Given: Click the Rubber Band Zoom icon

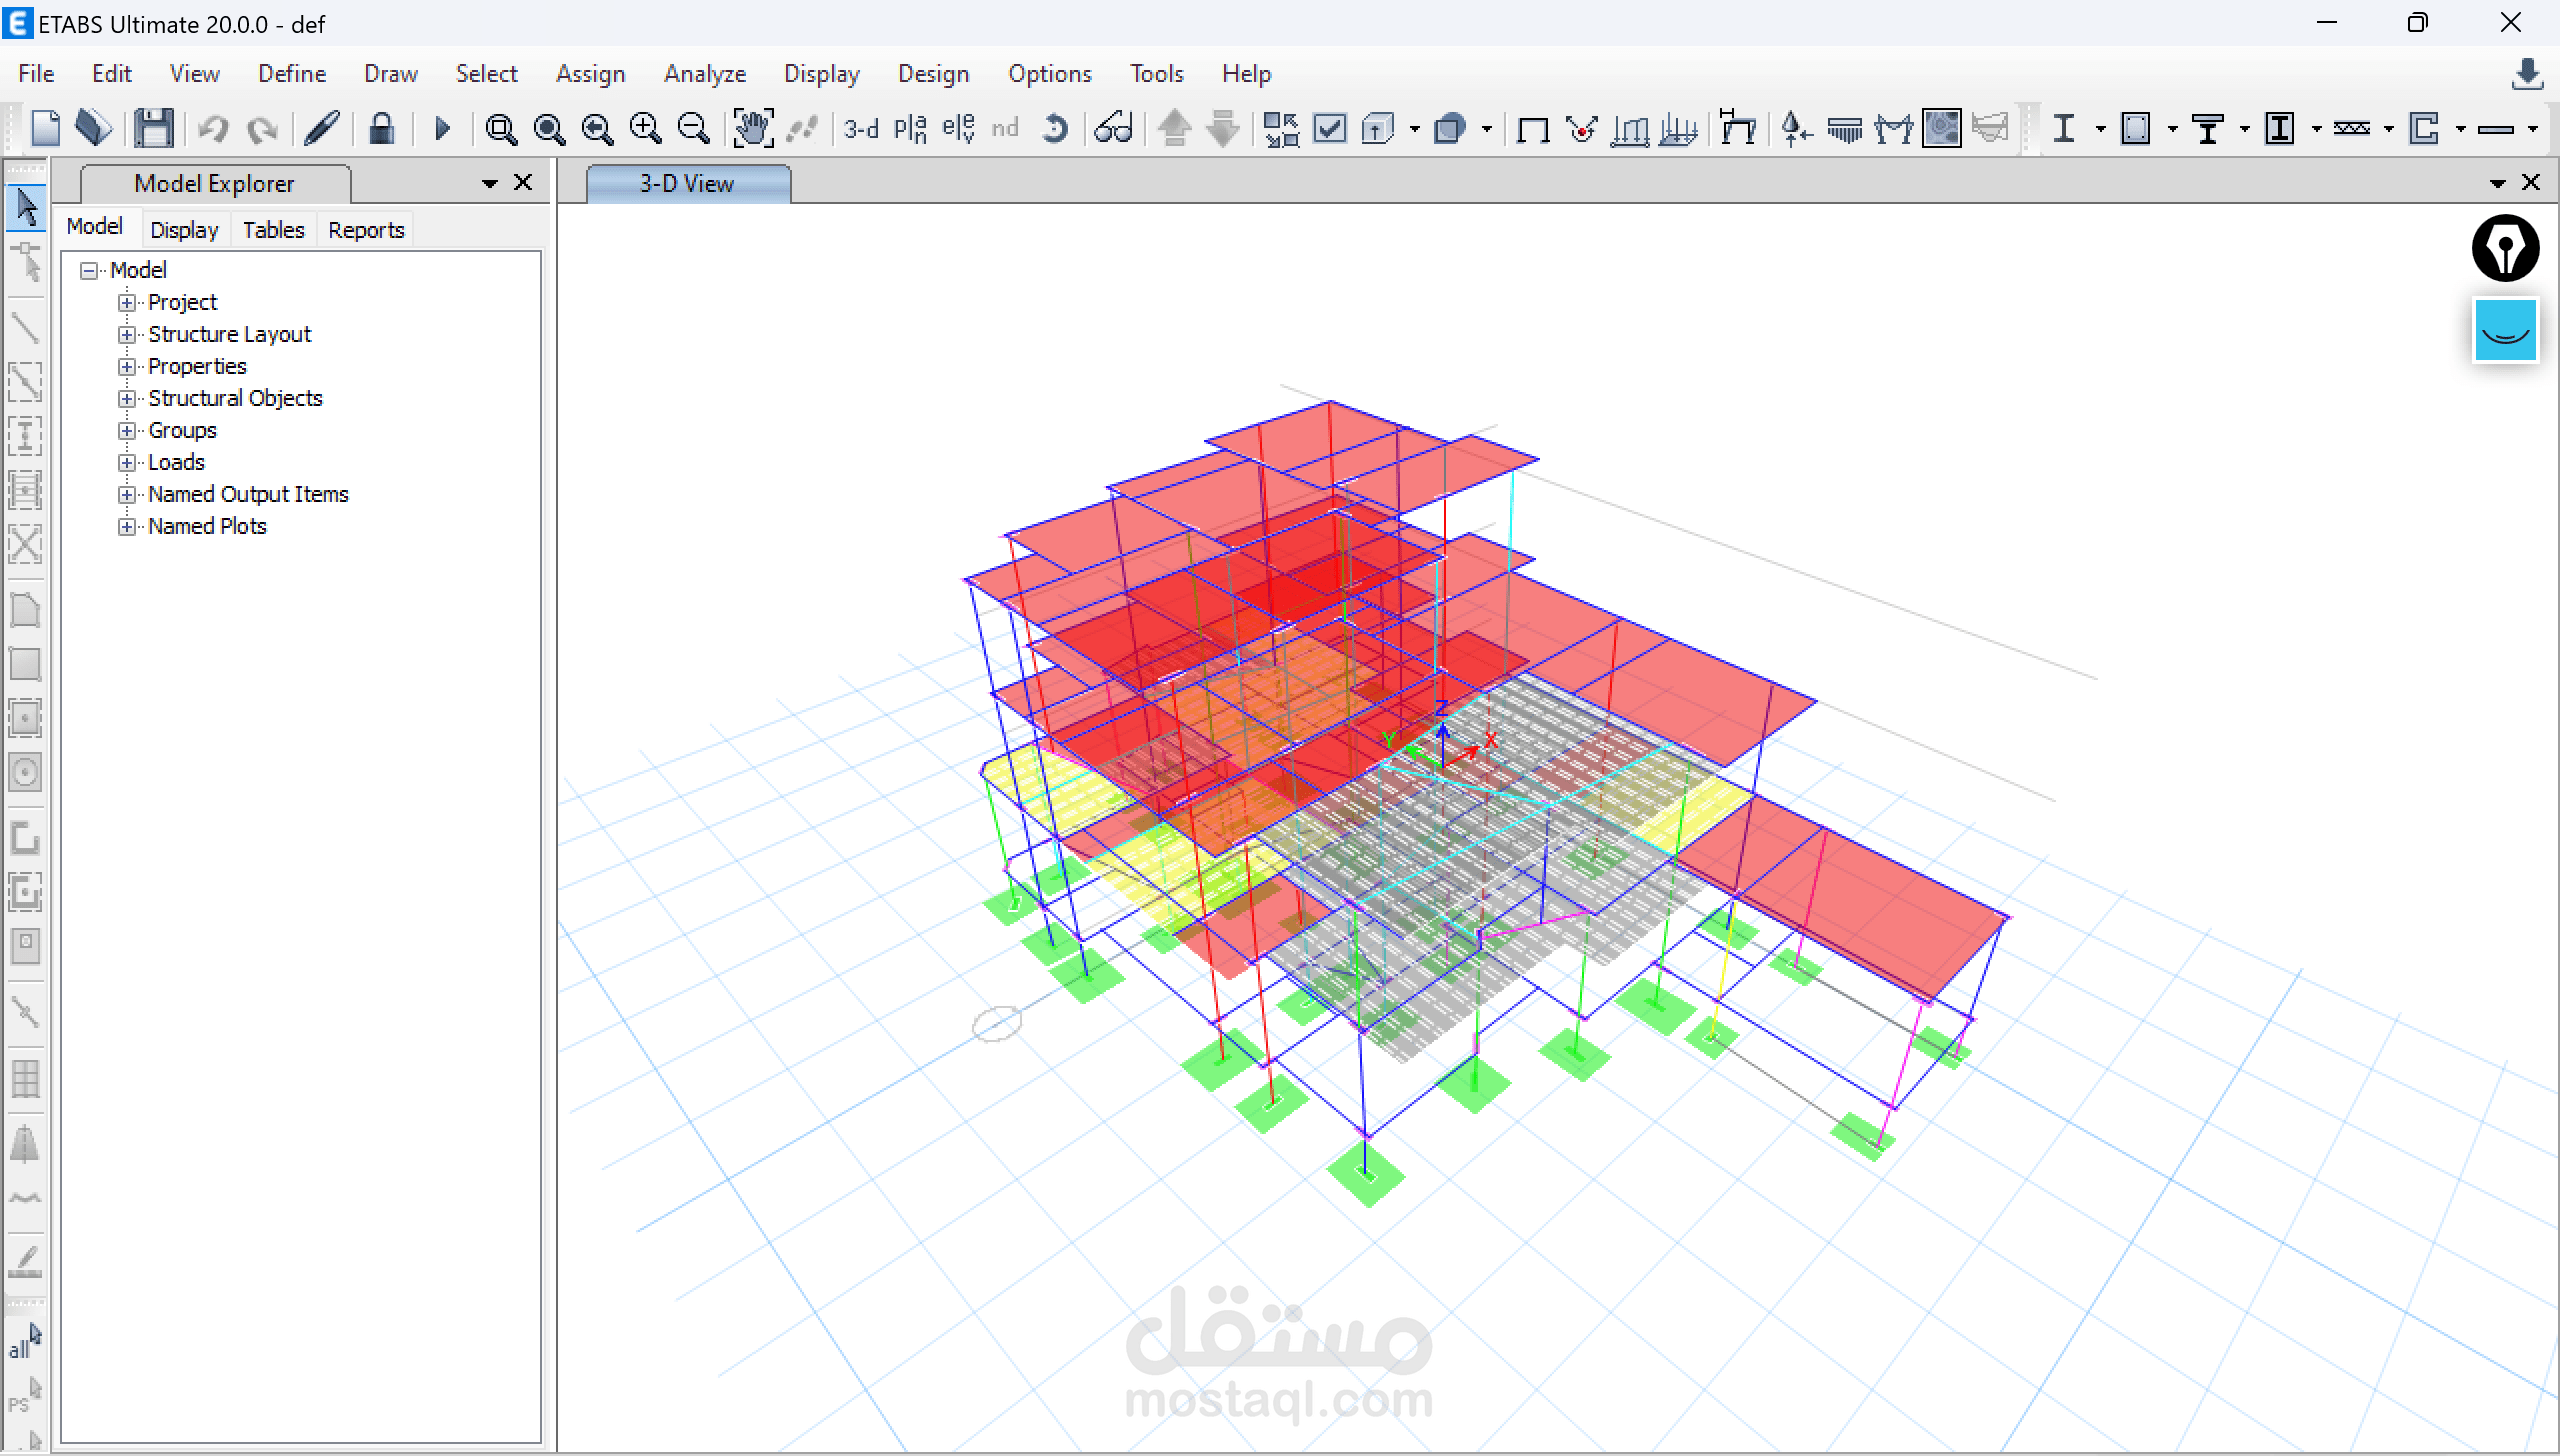Looking at the screenshot, I should pyautogui.click(x=500, y=129).
